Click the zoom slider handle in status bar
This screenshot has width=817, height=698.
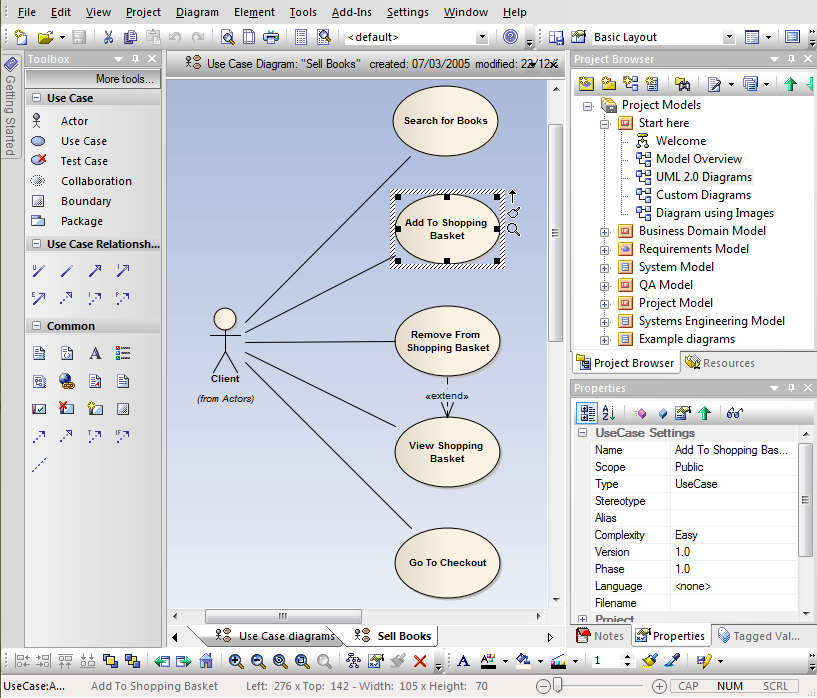tap(558, 685)
